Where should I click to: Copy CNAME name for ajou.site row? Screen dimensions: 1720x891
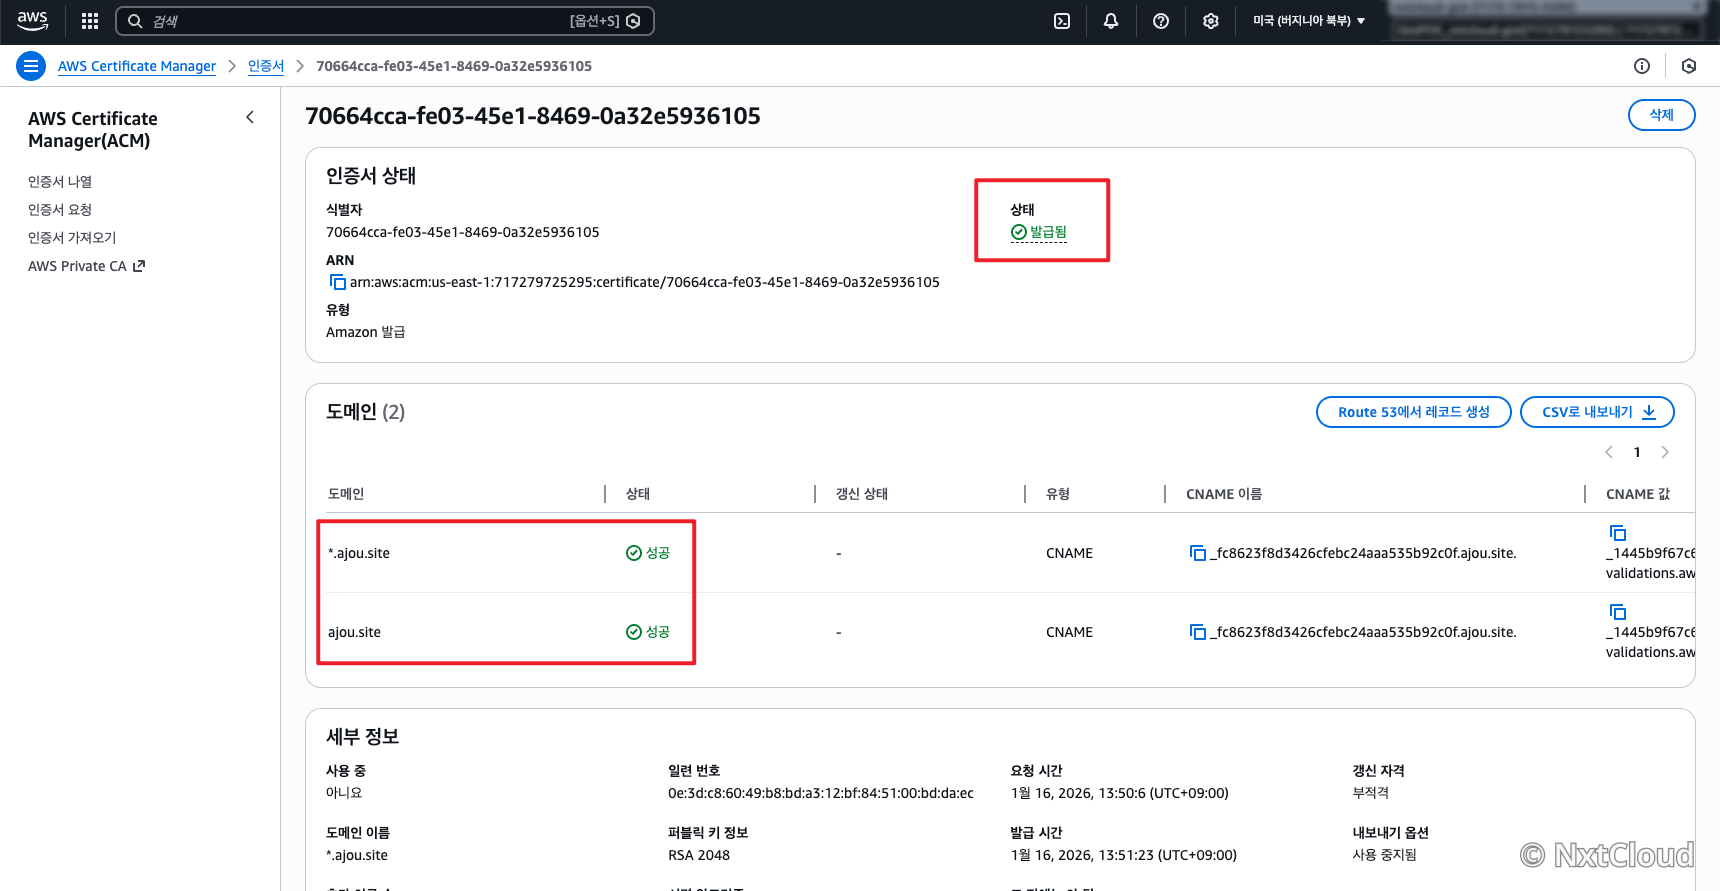[1198, 632]
